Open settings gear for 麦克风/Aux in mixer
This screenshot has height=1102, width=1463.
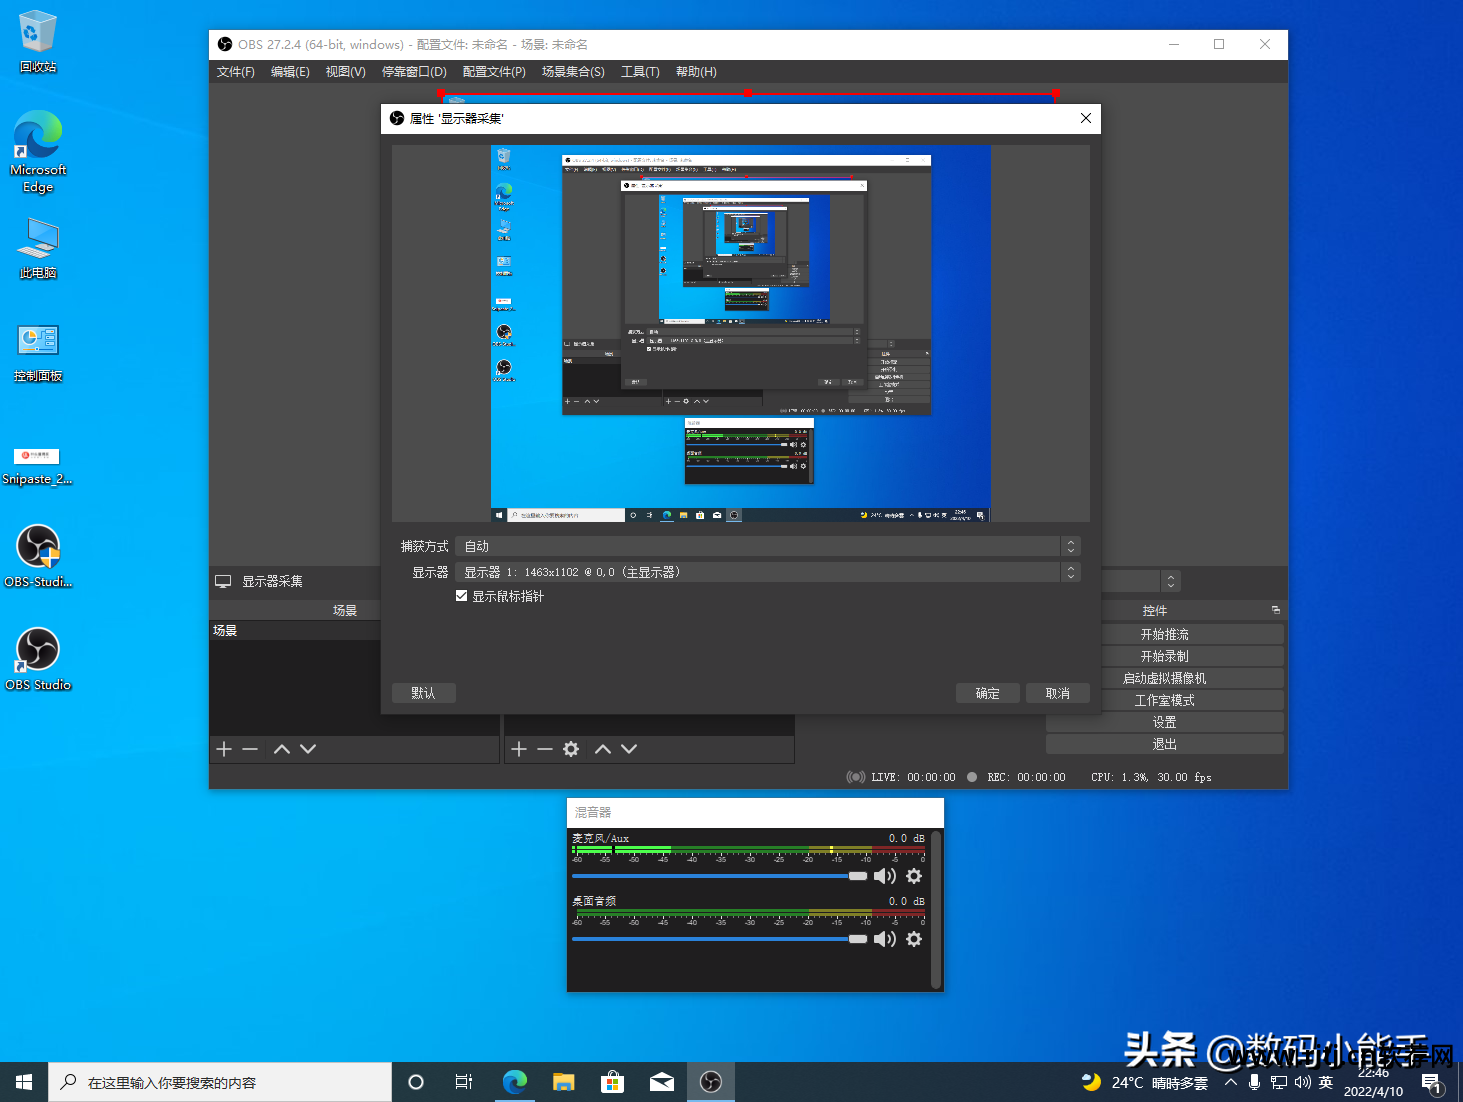click(914, 876)
